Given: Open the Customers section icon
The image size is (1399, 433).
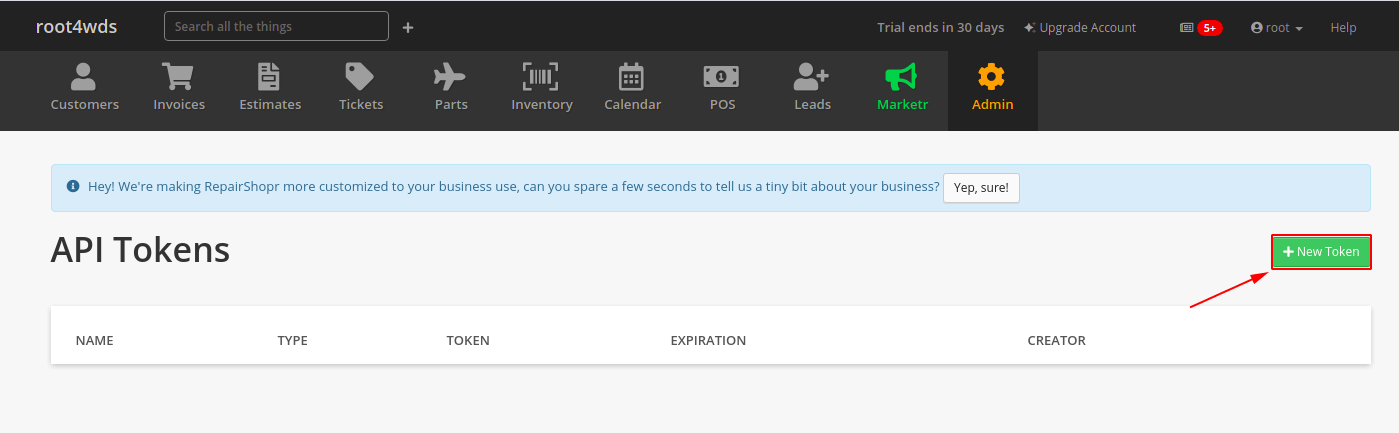Looking at the screenshot, I should [84, 76].
